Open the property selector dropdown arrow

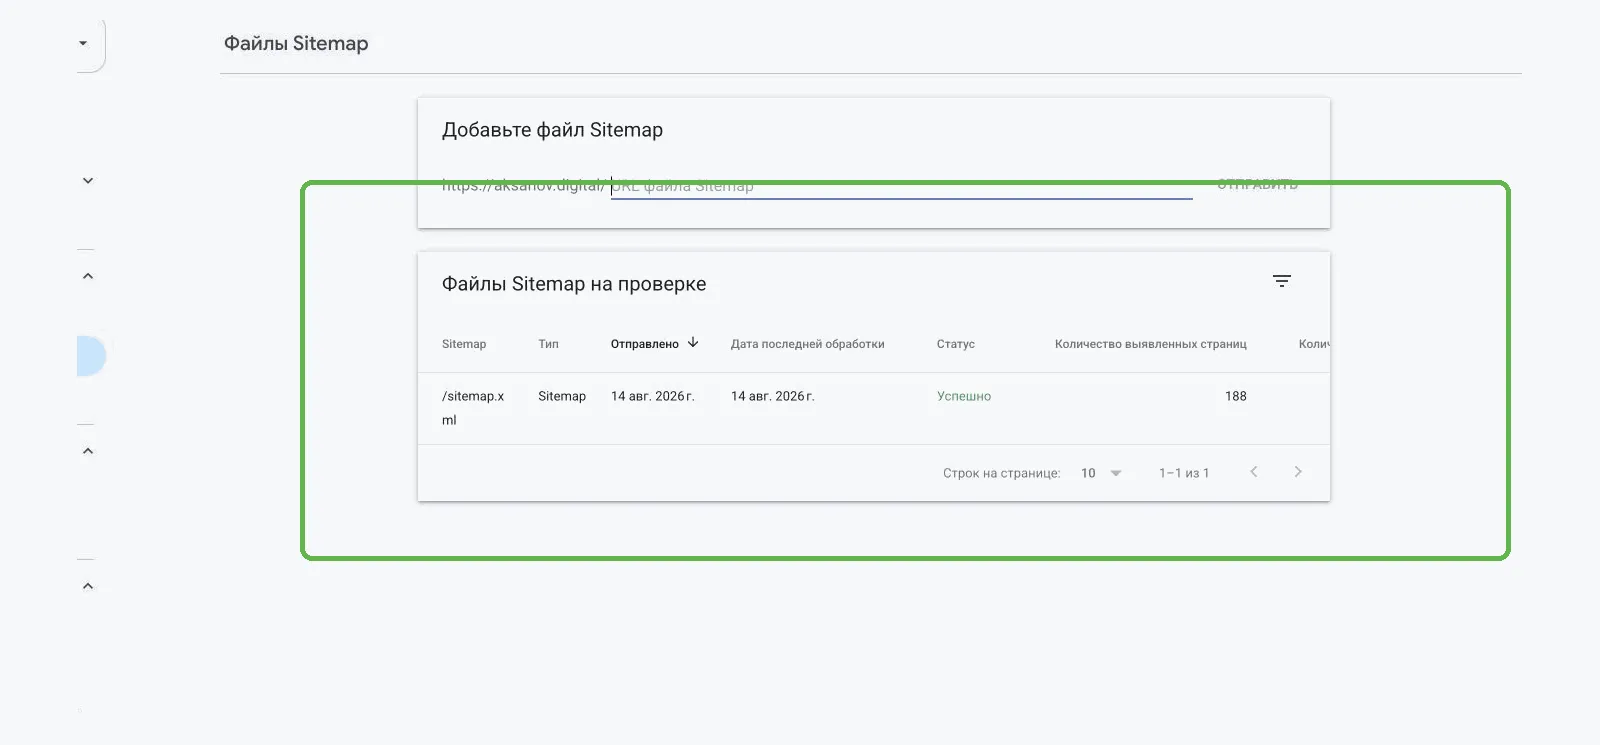(x=83, y=43)
